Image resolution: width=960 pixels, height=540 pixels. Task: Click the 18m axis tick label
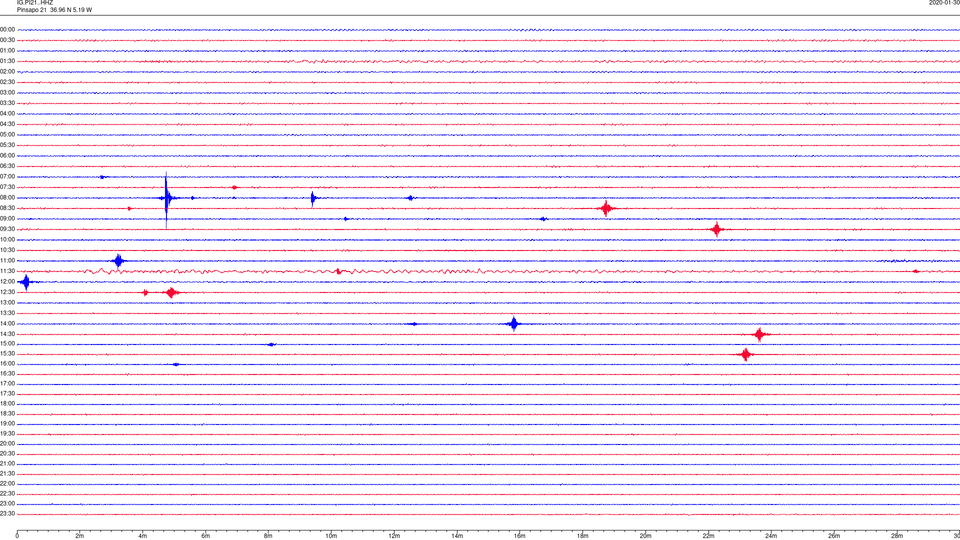tap(582, 536)
